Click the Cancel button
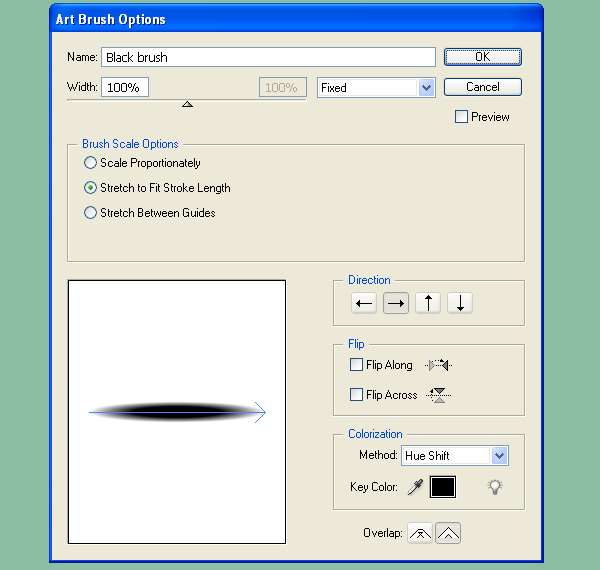This screenshot has width=600, height=570. click(482, 87)
